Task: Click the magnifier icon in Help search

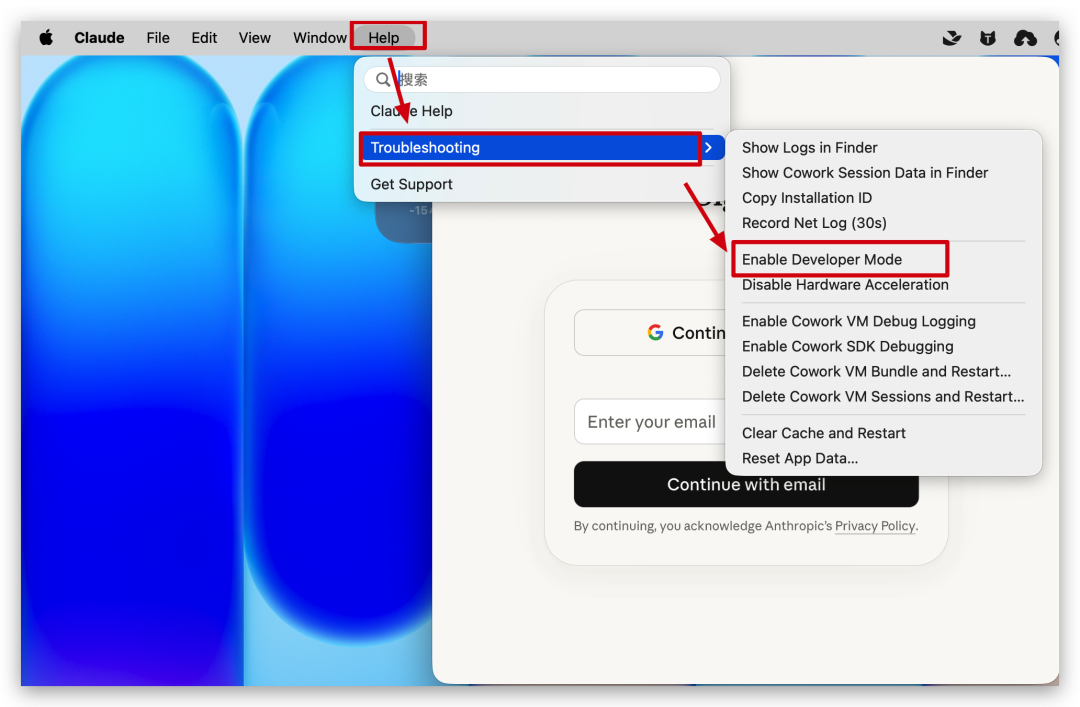Action: pos(383,80)
